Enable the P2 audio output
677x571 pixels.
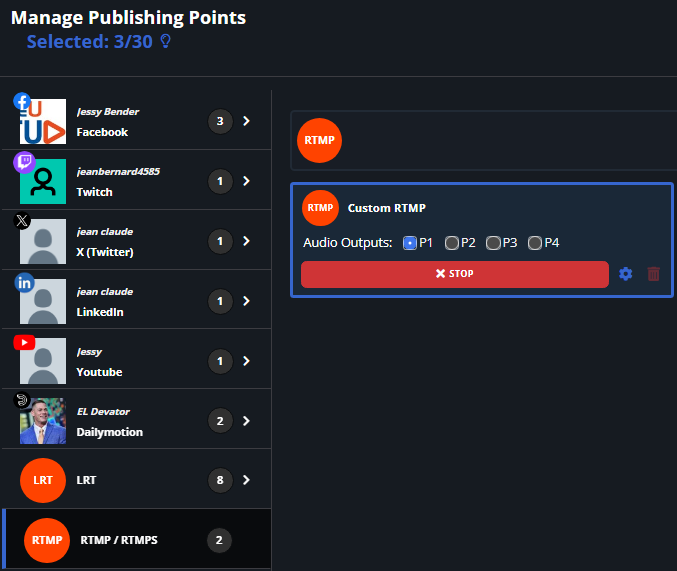(x=452, y=243)
